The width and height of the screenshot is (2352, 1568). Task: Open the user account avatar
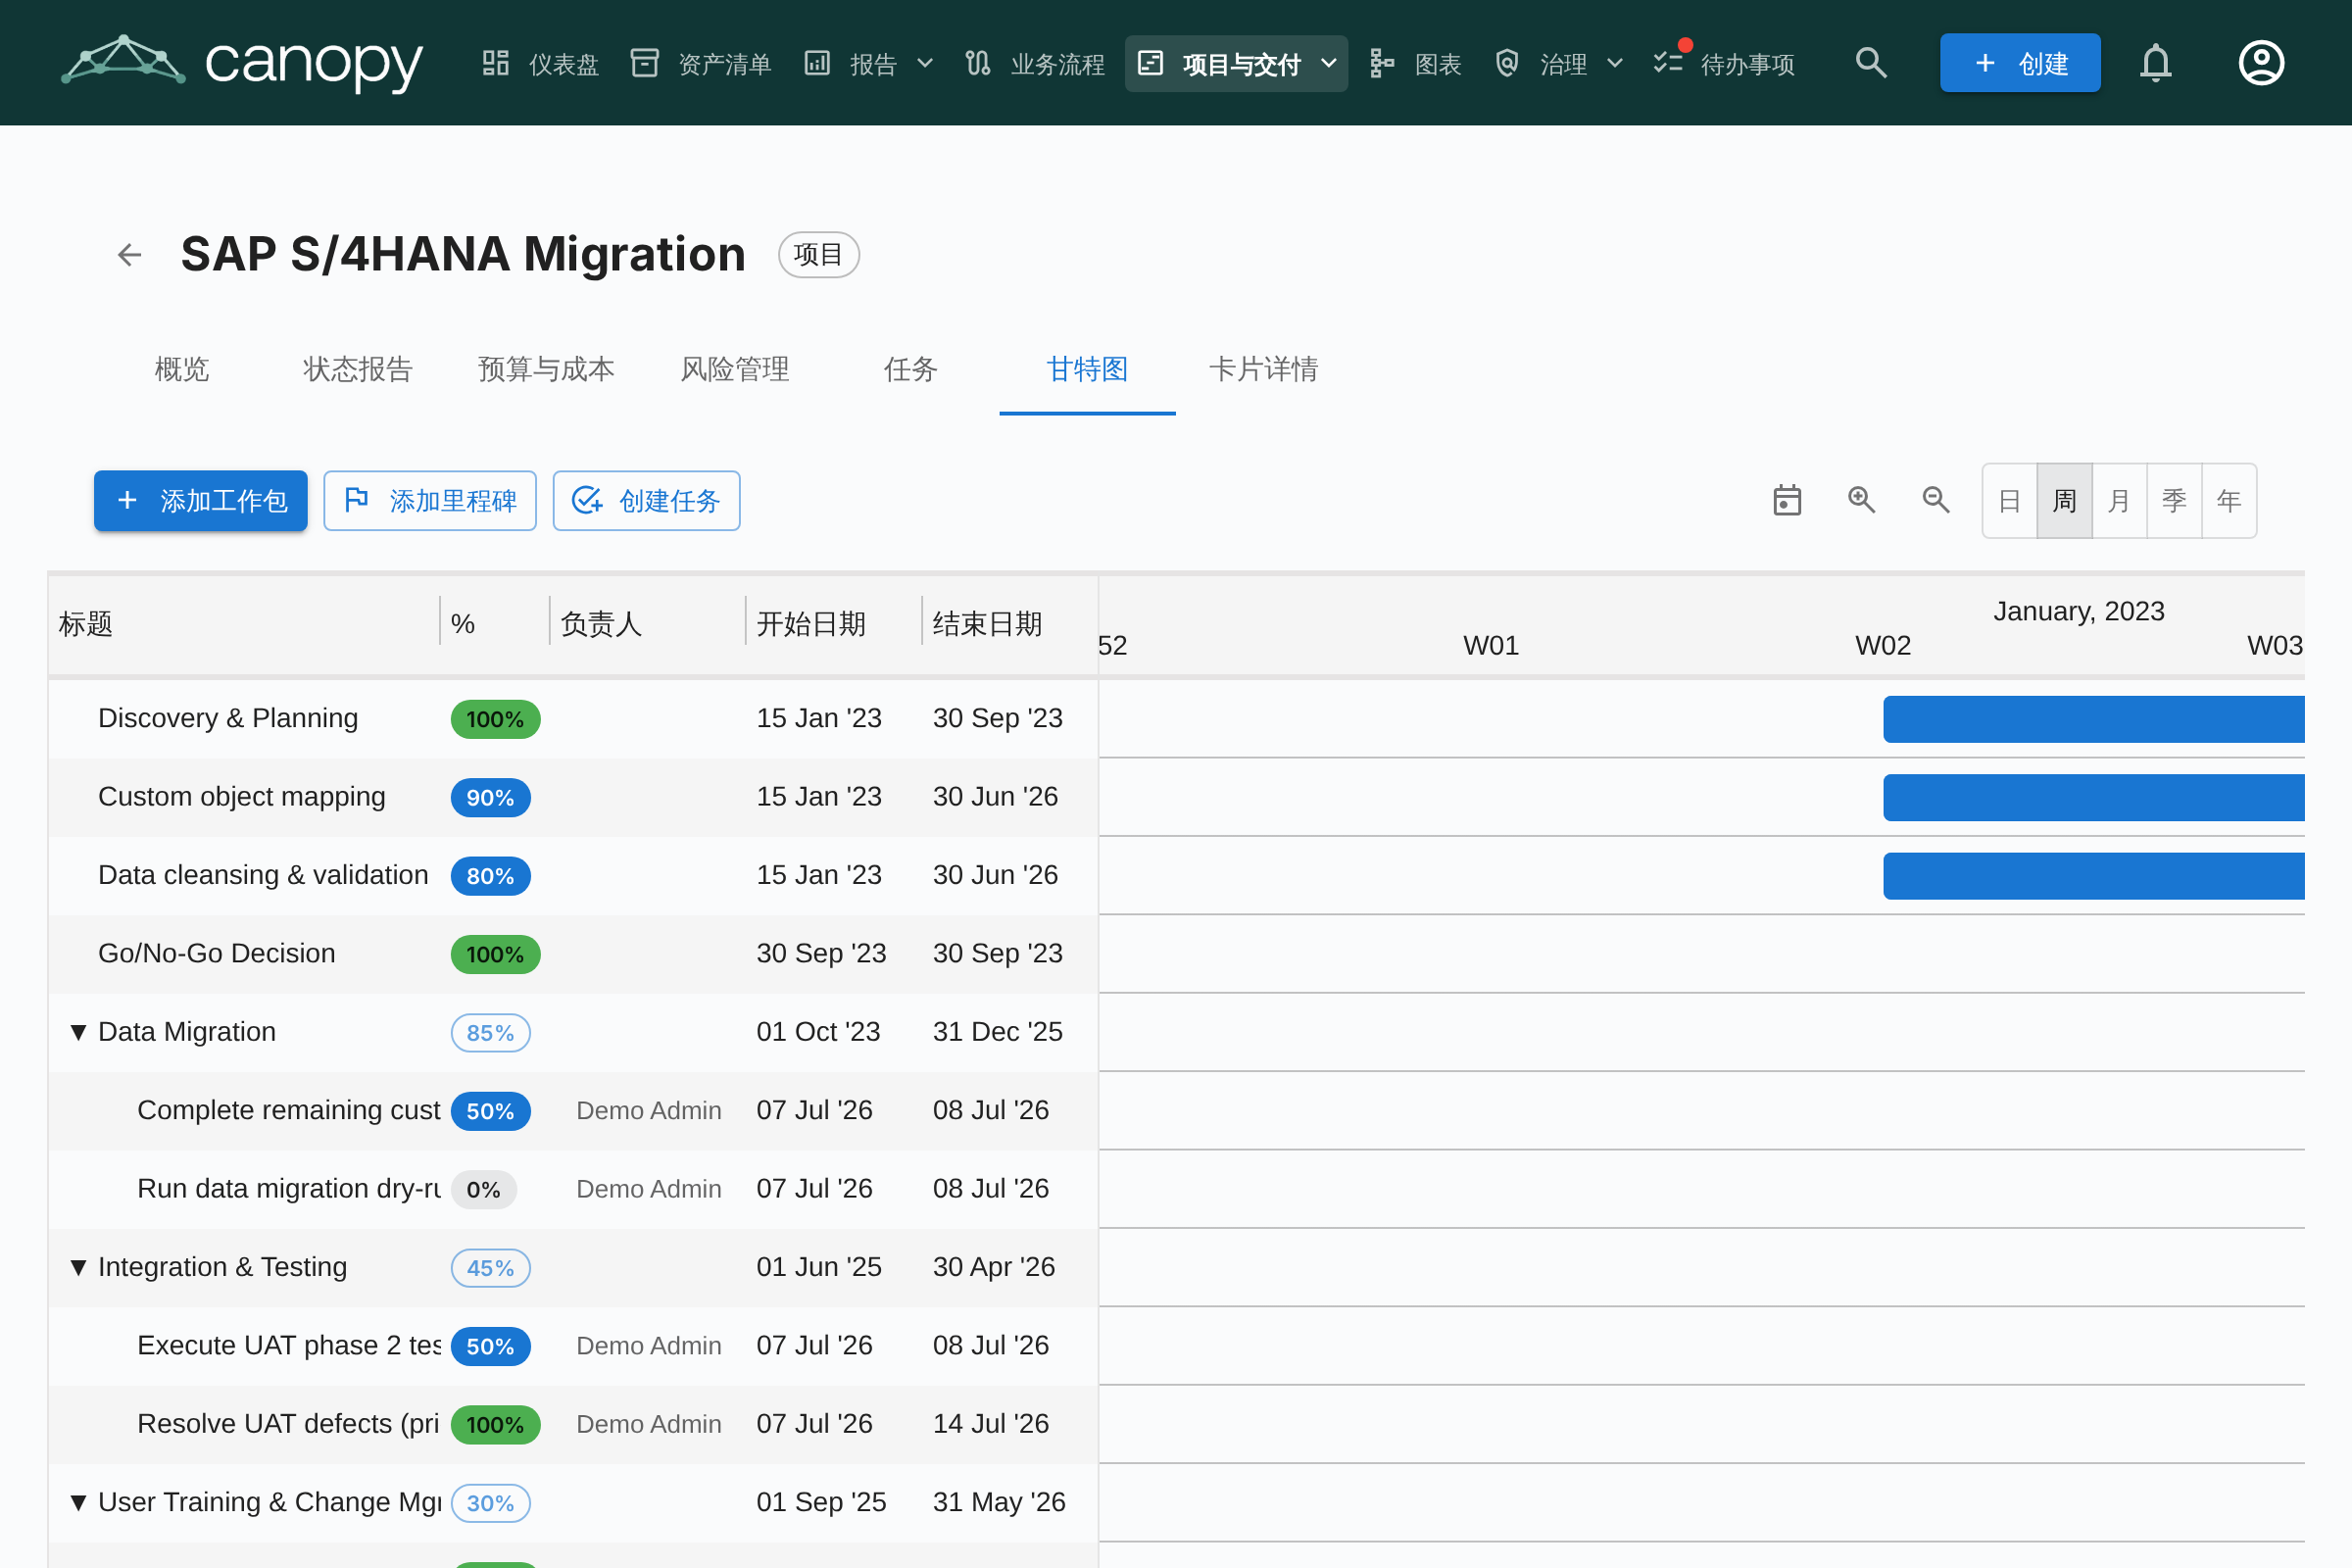[x=2261, y=63]
